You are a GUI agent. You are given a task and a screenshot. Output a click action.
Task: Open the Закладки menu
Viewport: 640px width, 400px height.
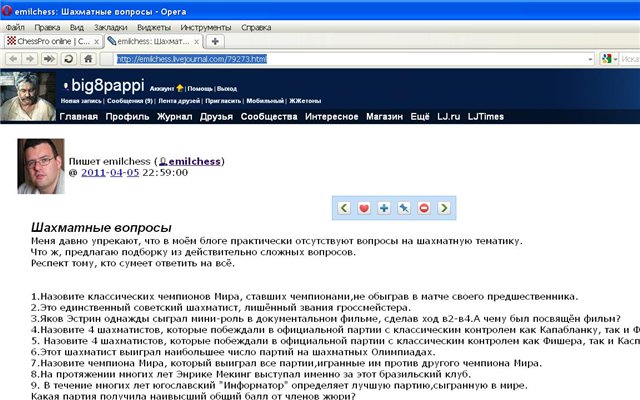(x=110, y=26)
